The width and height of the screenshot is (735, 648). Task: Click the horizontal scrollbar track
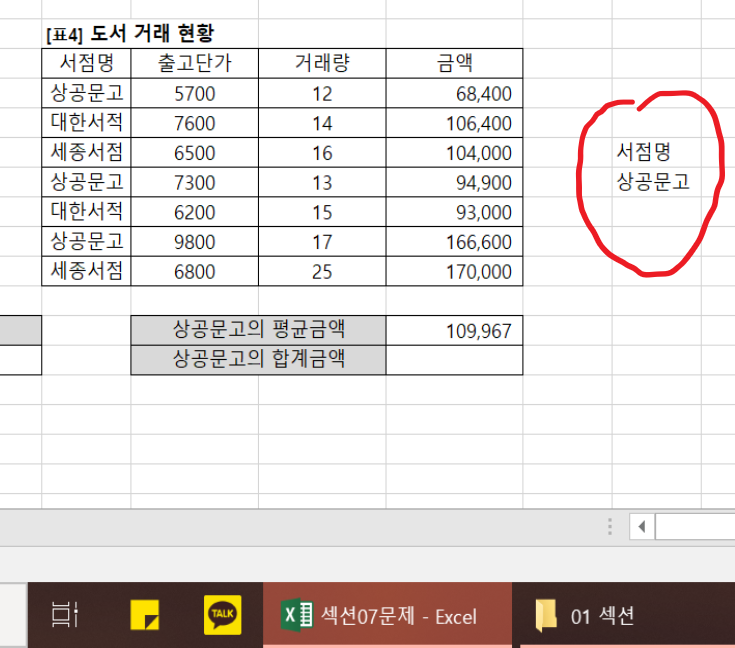(695, 526)
